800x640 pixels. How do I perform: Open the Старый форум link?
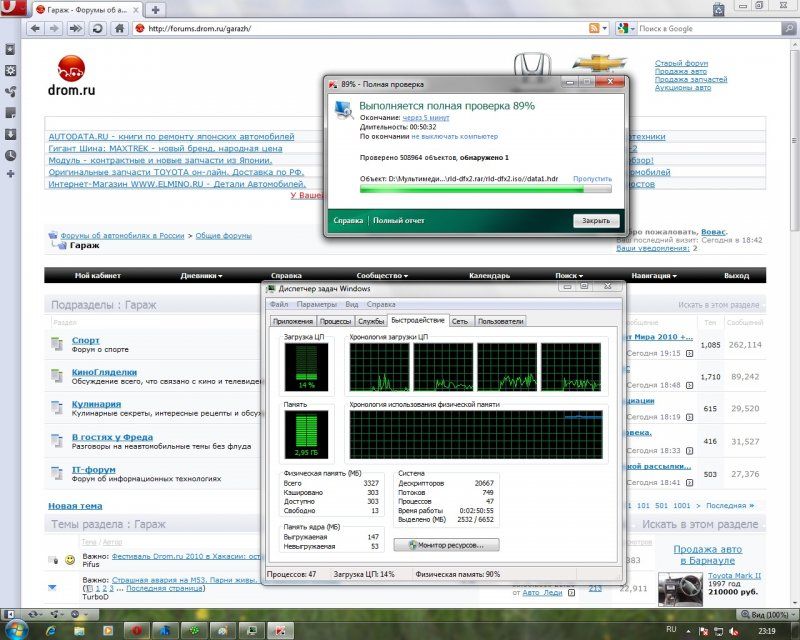point(681,63)
